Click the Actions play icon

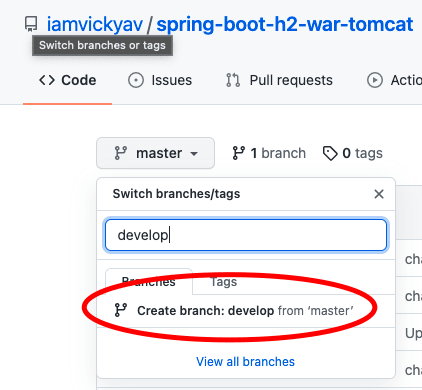point(375,80)
